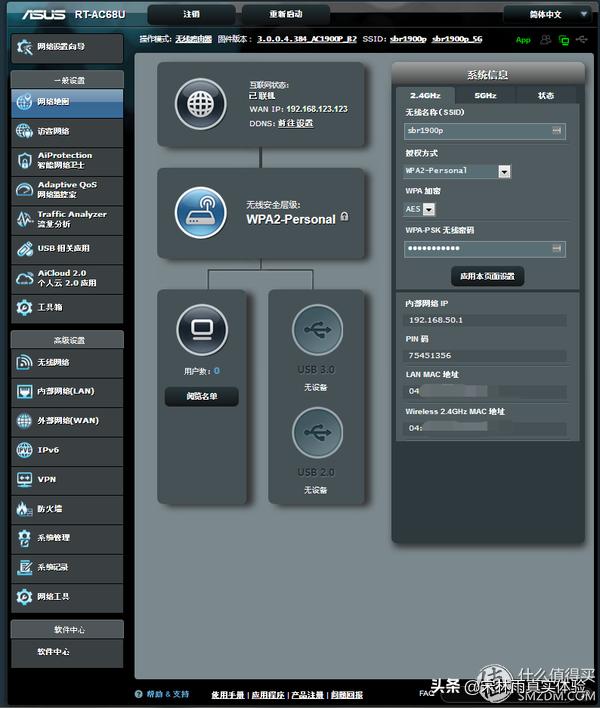Click the Internet status globe icon
The image size is (600, 708).
coord(201,102)
